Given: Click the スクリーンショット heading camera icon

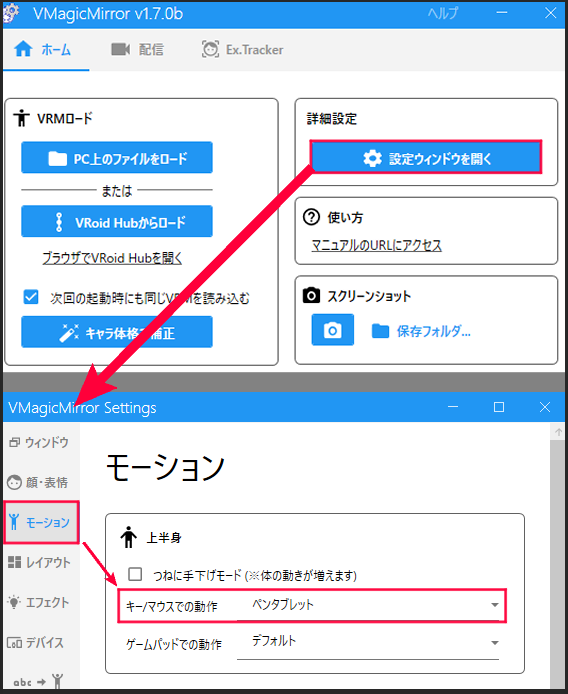Looking at the screenshot, I should click(x=311, y=295).
